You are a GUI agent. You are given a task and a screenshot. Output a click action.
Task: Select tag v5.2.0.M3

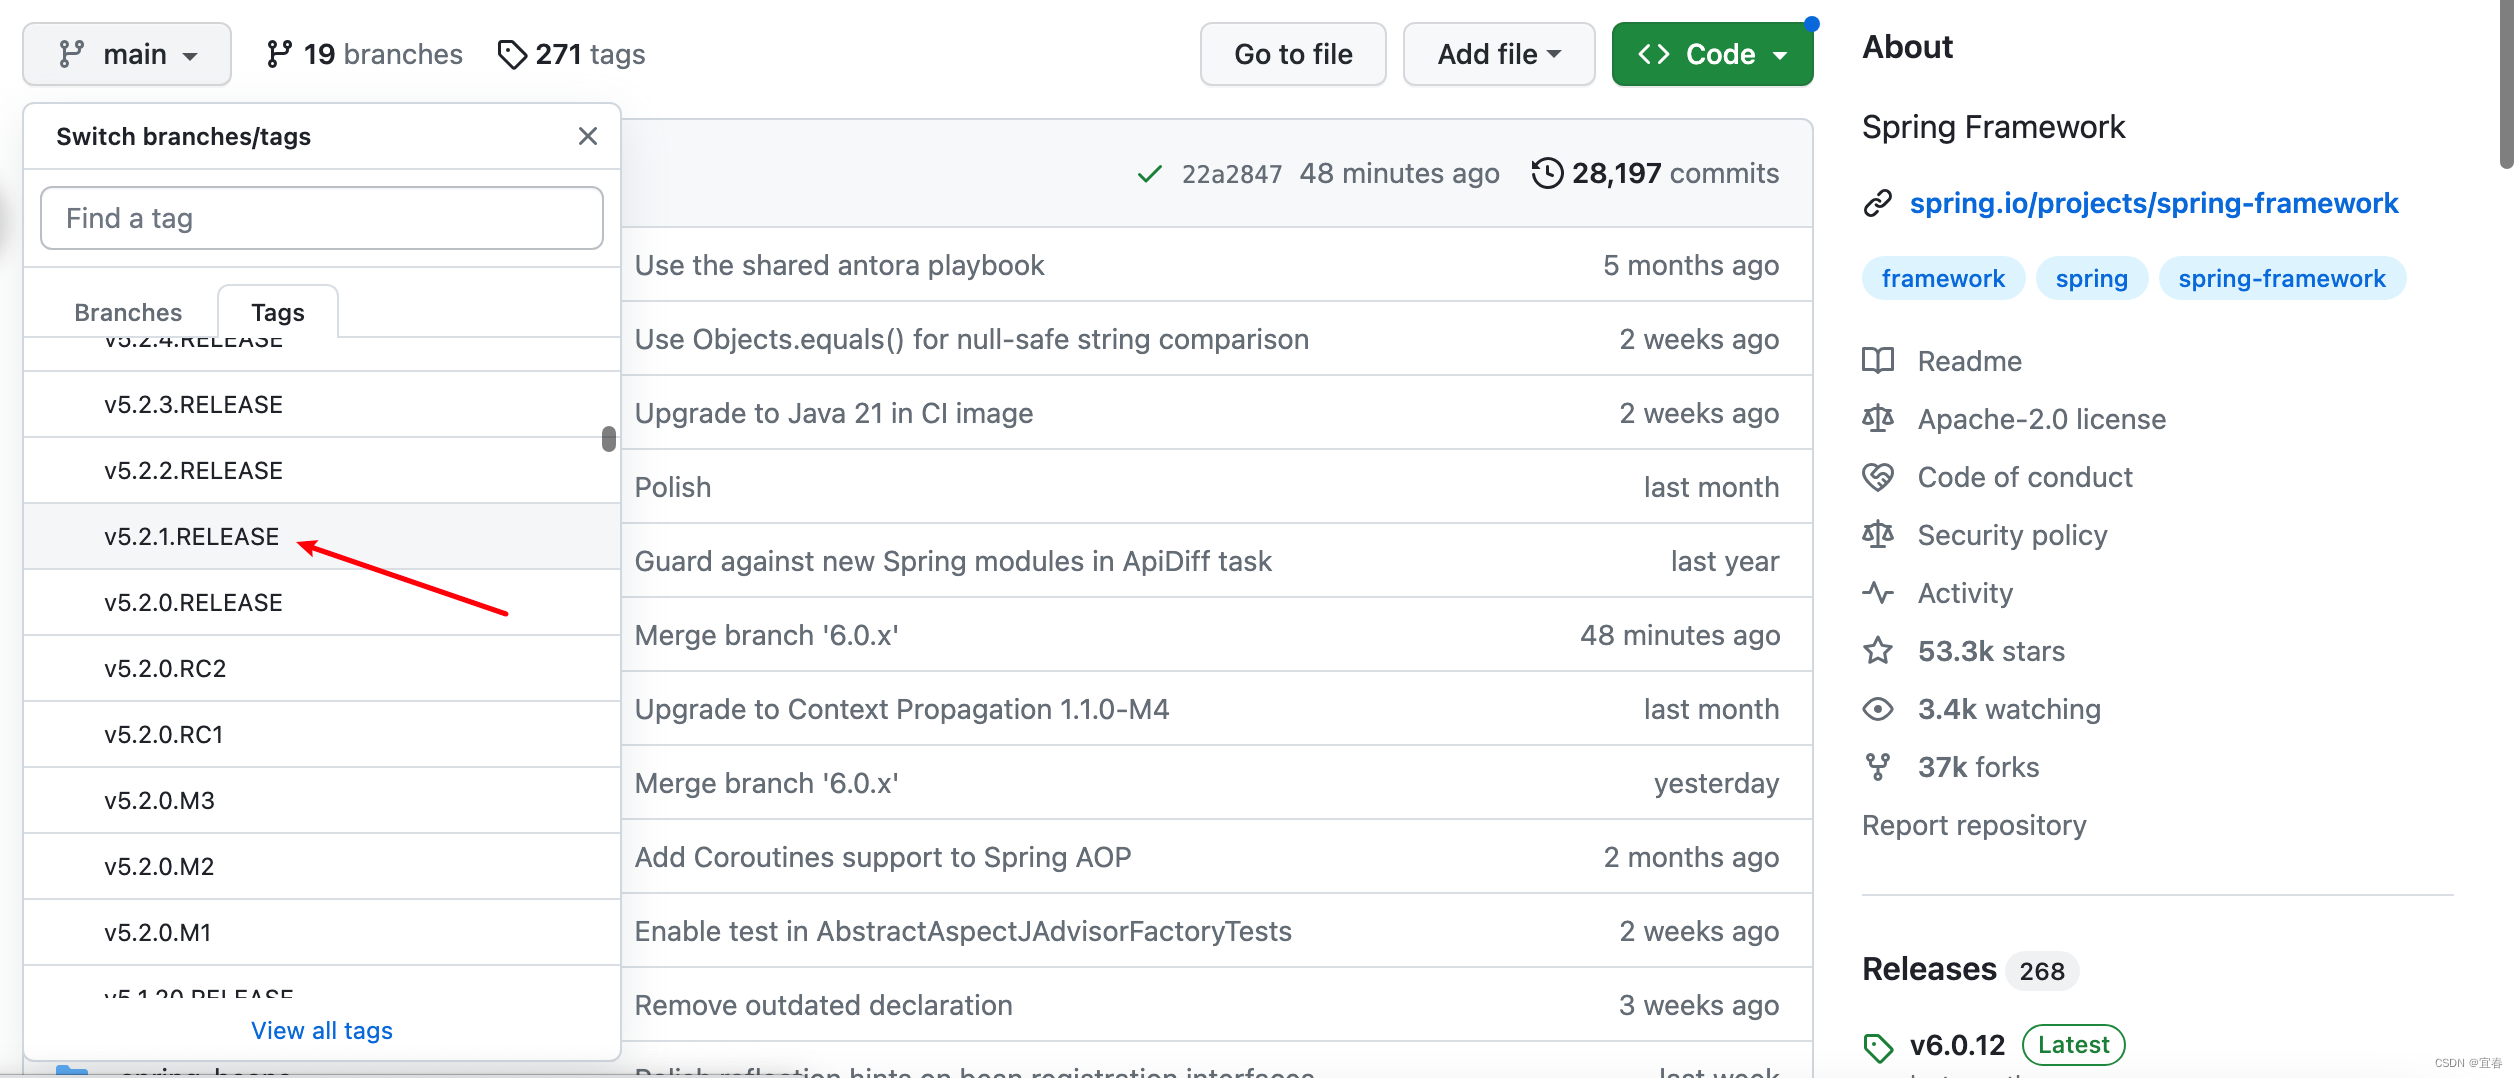click(322, 800)
